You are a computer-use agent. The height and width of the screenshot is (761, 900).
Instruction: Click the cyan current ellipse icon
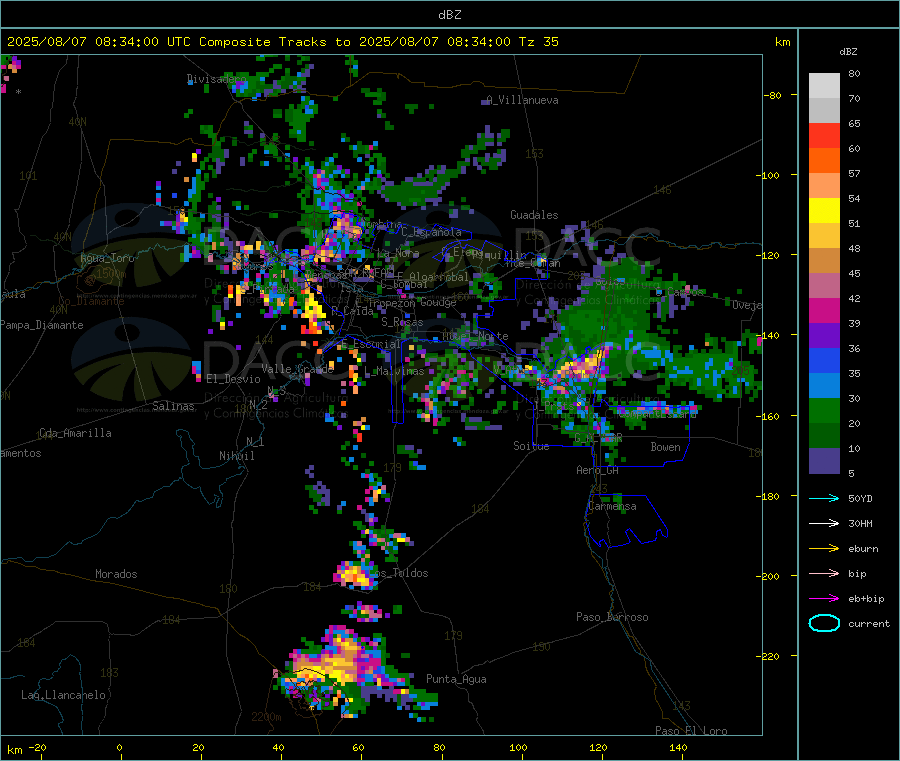point(824,623)
